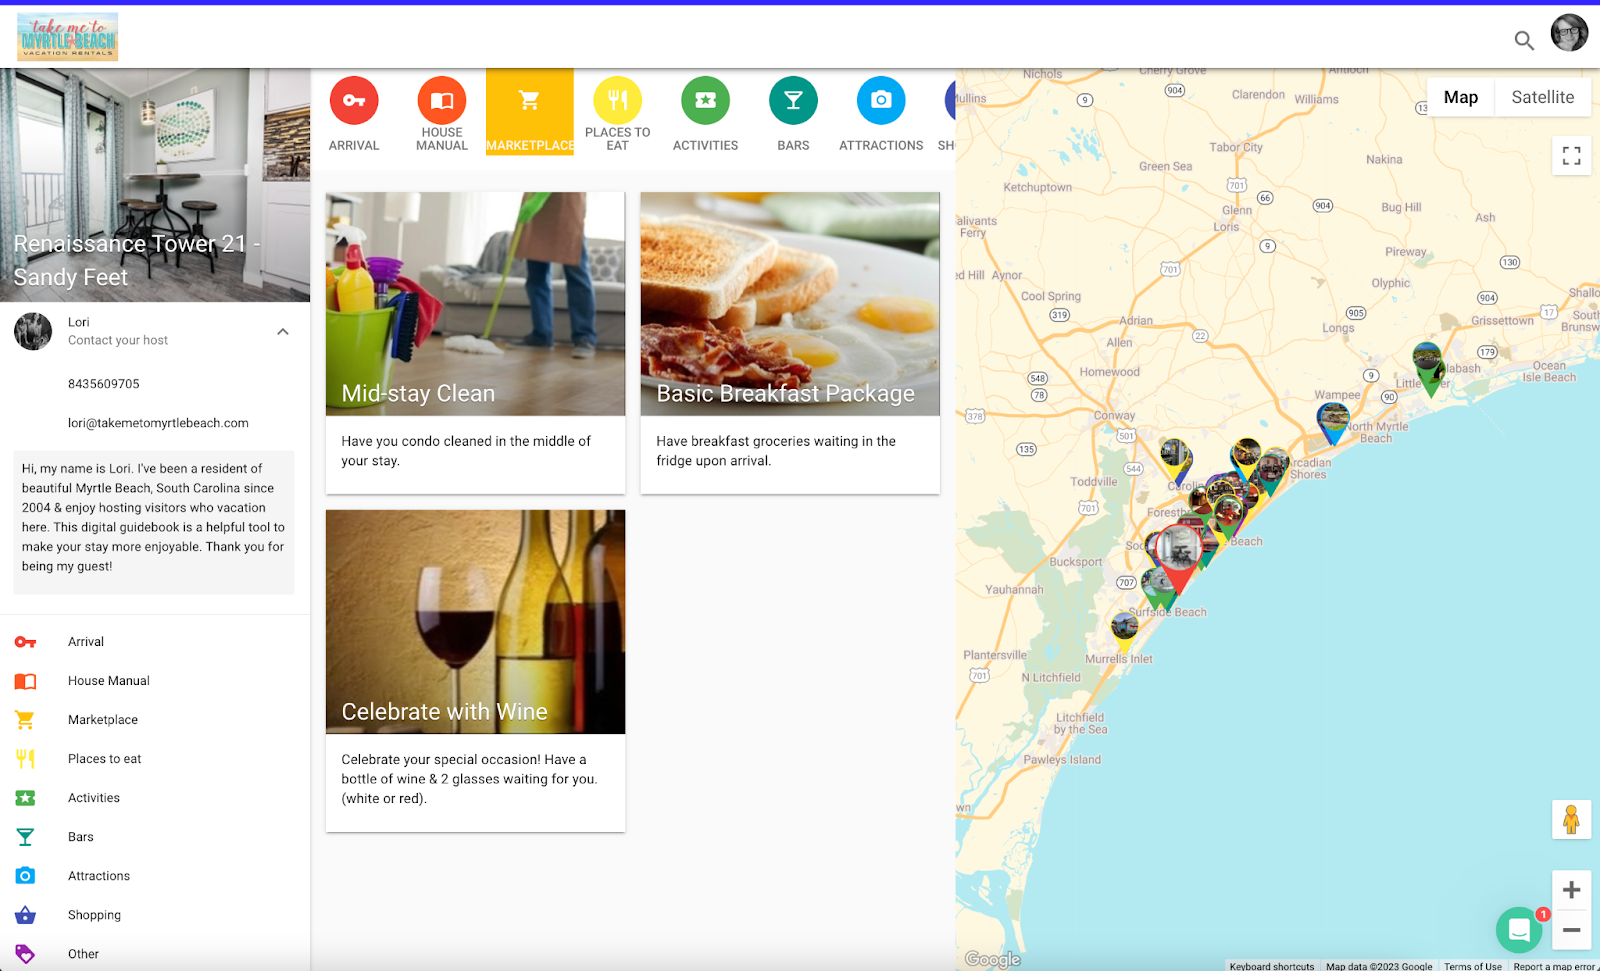Select the Places to Eat fork icon
The image size is (1600, 971).
click(617, 101)
